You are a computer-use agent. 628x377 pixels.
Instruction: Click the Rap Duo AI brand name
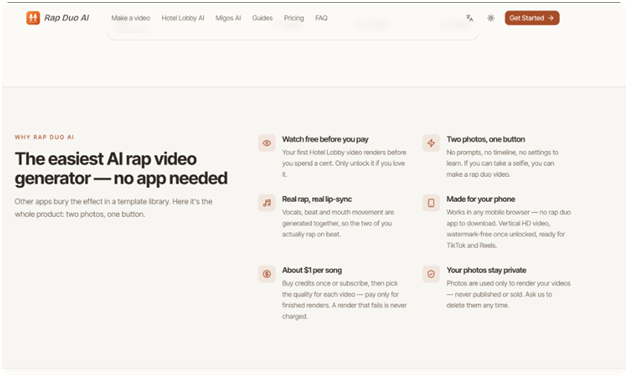point(66,18)
